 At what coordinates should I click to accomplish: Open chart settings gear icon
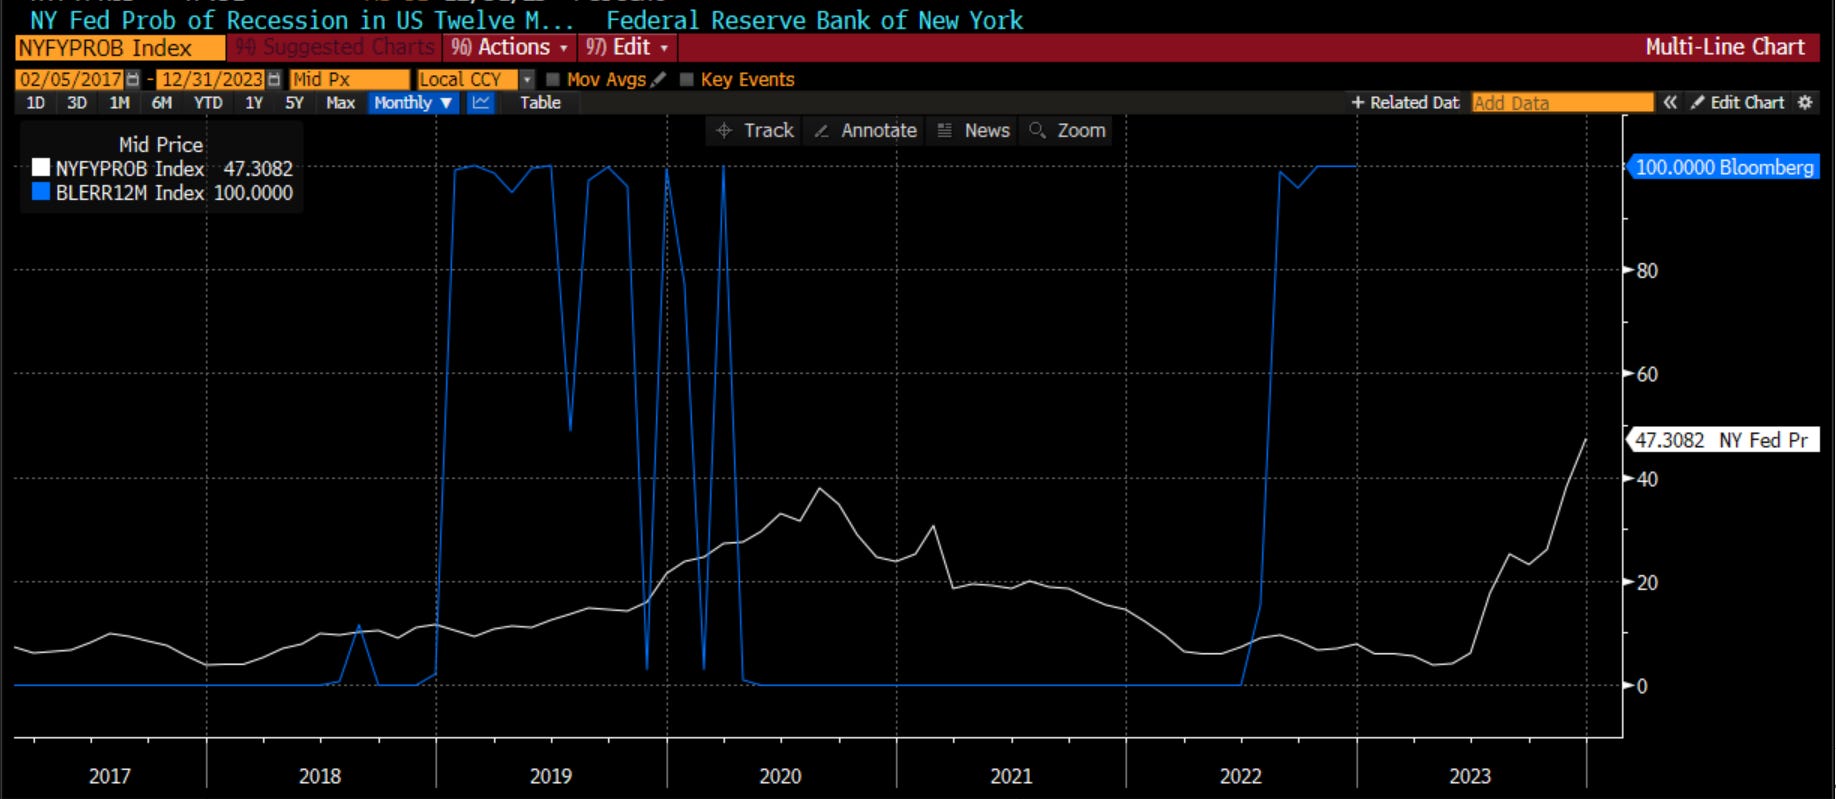[1805, 102]
